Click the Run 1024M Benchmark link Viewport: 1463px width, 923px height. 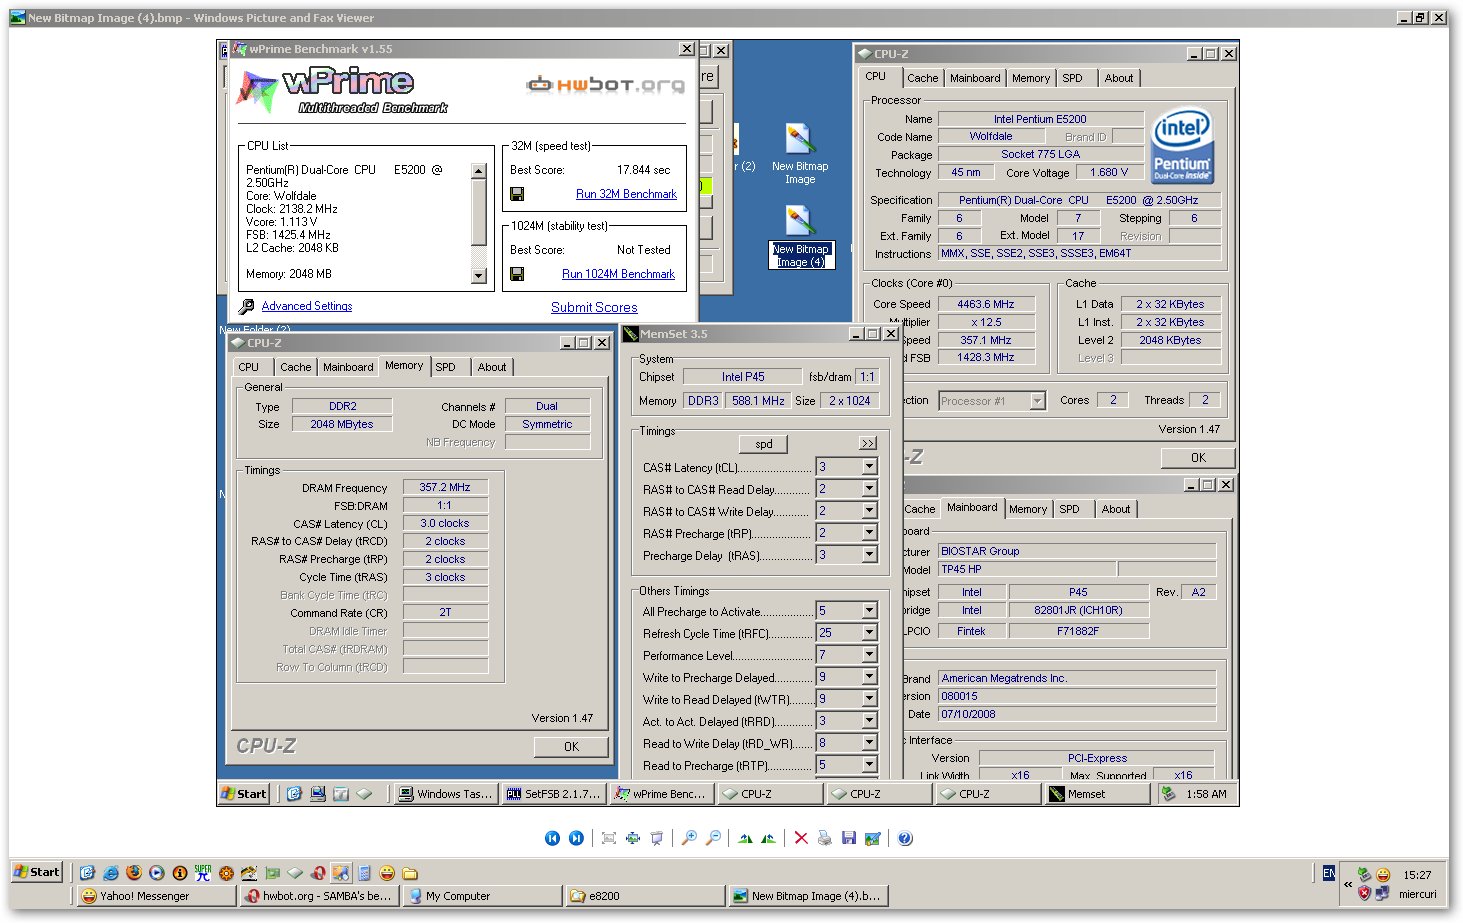click(618, 274)
